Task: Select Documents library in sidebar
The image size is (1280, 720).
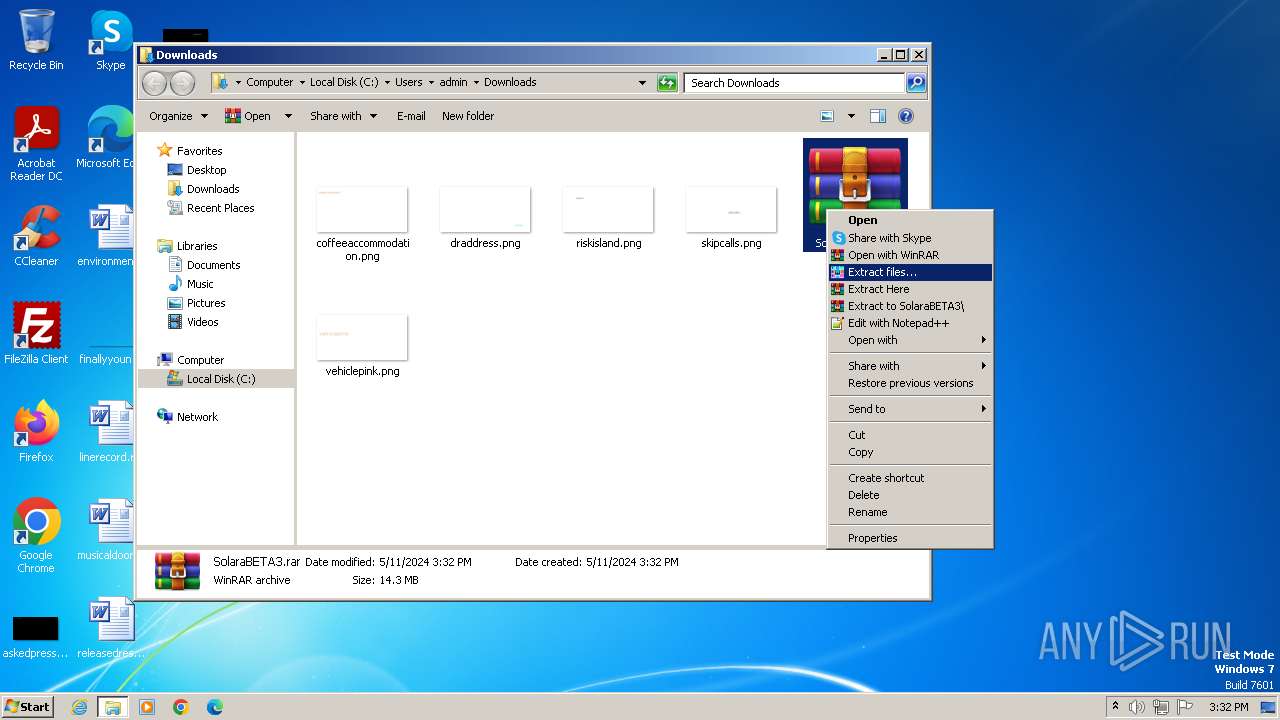Action: (x=213, y=265)
